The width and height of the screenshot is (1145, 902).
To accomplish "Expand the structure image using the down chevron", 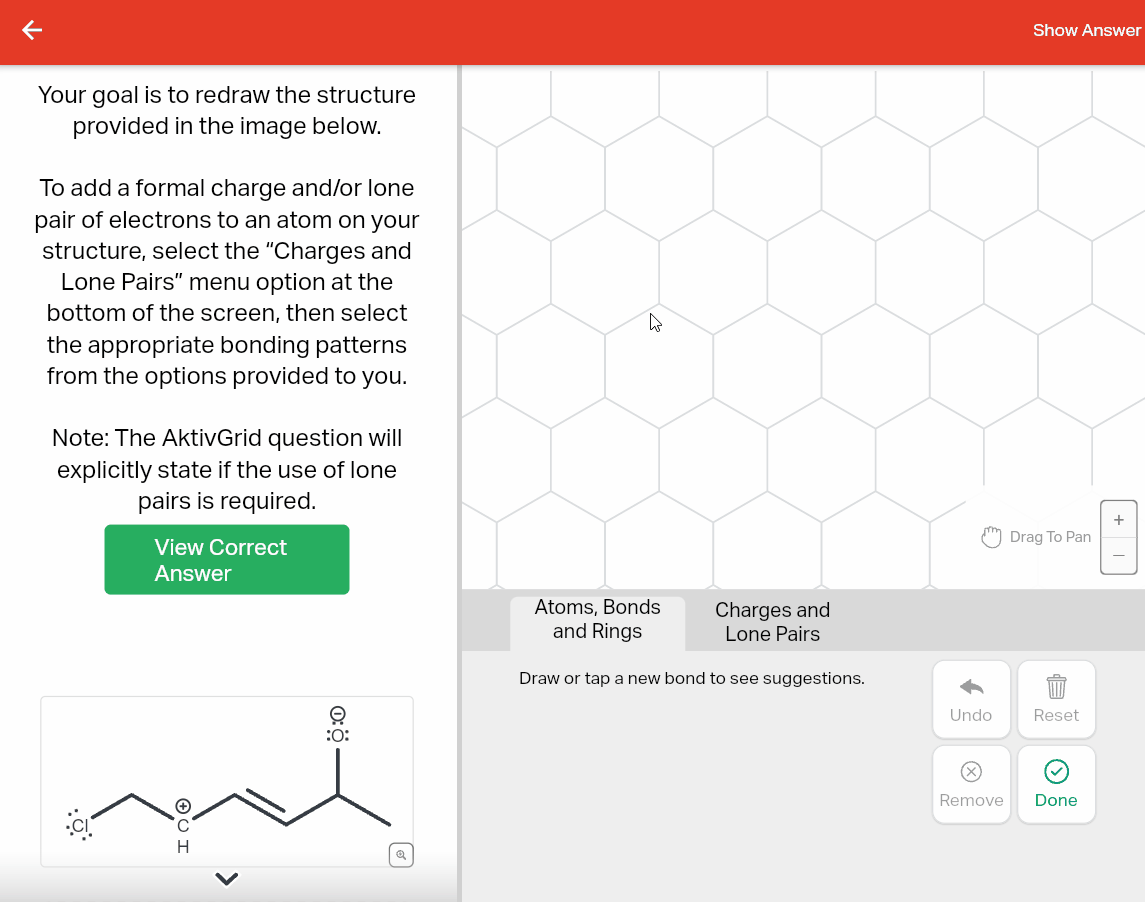I will (x=226, y=879).
